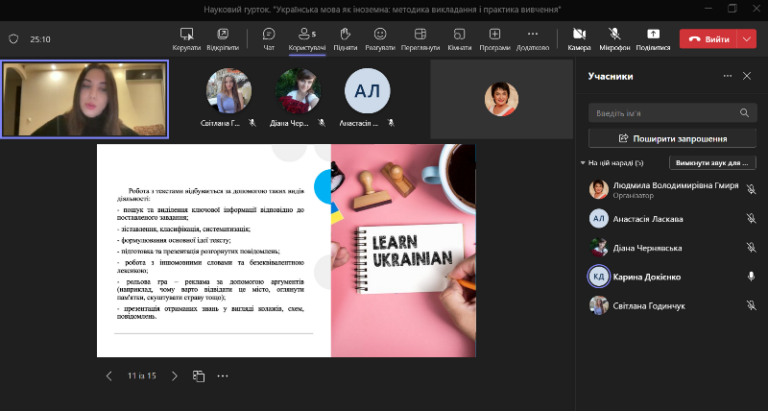Collapse the 'На цій нараді' participant list
Screen dimensions: 768x411
tap(583, 163)
